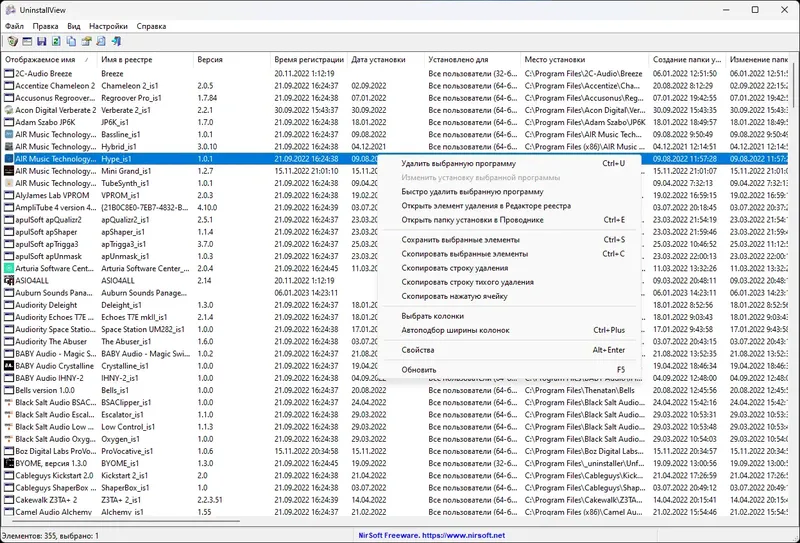Click the green icon of Arturia Software Center
Screen dimensions: 800x543
pyautogui.click(x=9, y=268)
